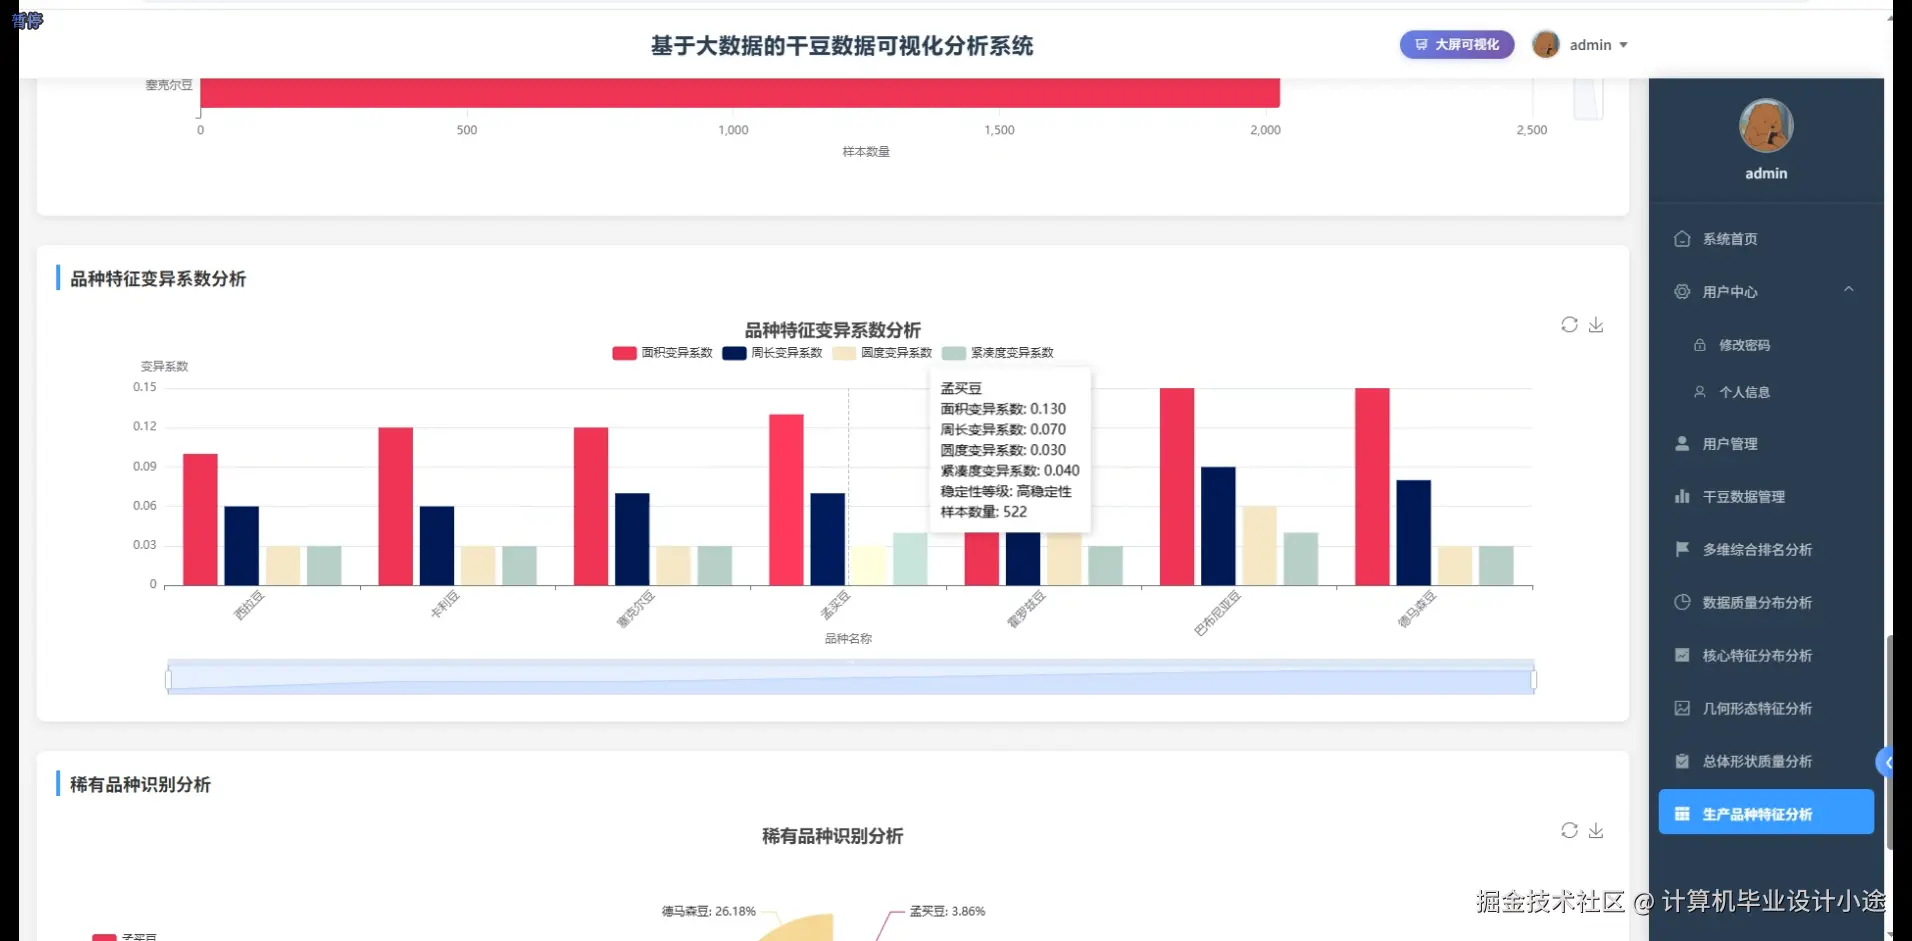Open 多维综合排名分析 via its flag icon
Image resolution: width=1912 pixels, height=941 pixels.
[x=1683, y=549]
